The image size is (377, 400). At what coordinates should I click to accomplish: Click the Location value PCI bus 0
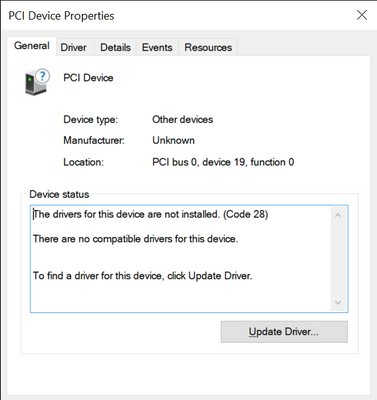click(223, 162)
